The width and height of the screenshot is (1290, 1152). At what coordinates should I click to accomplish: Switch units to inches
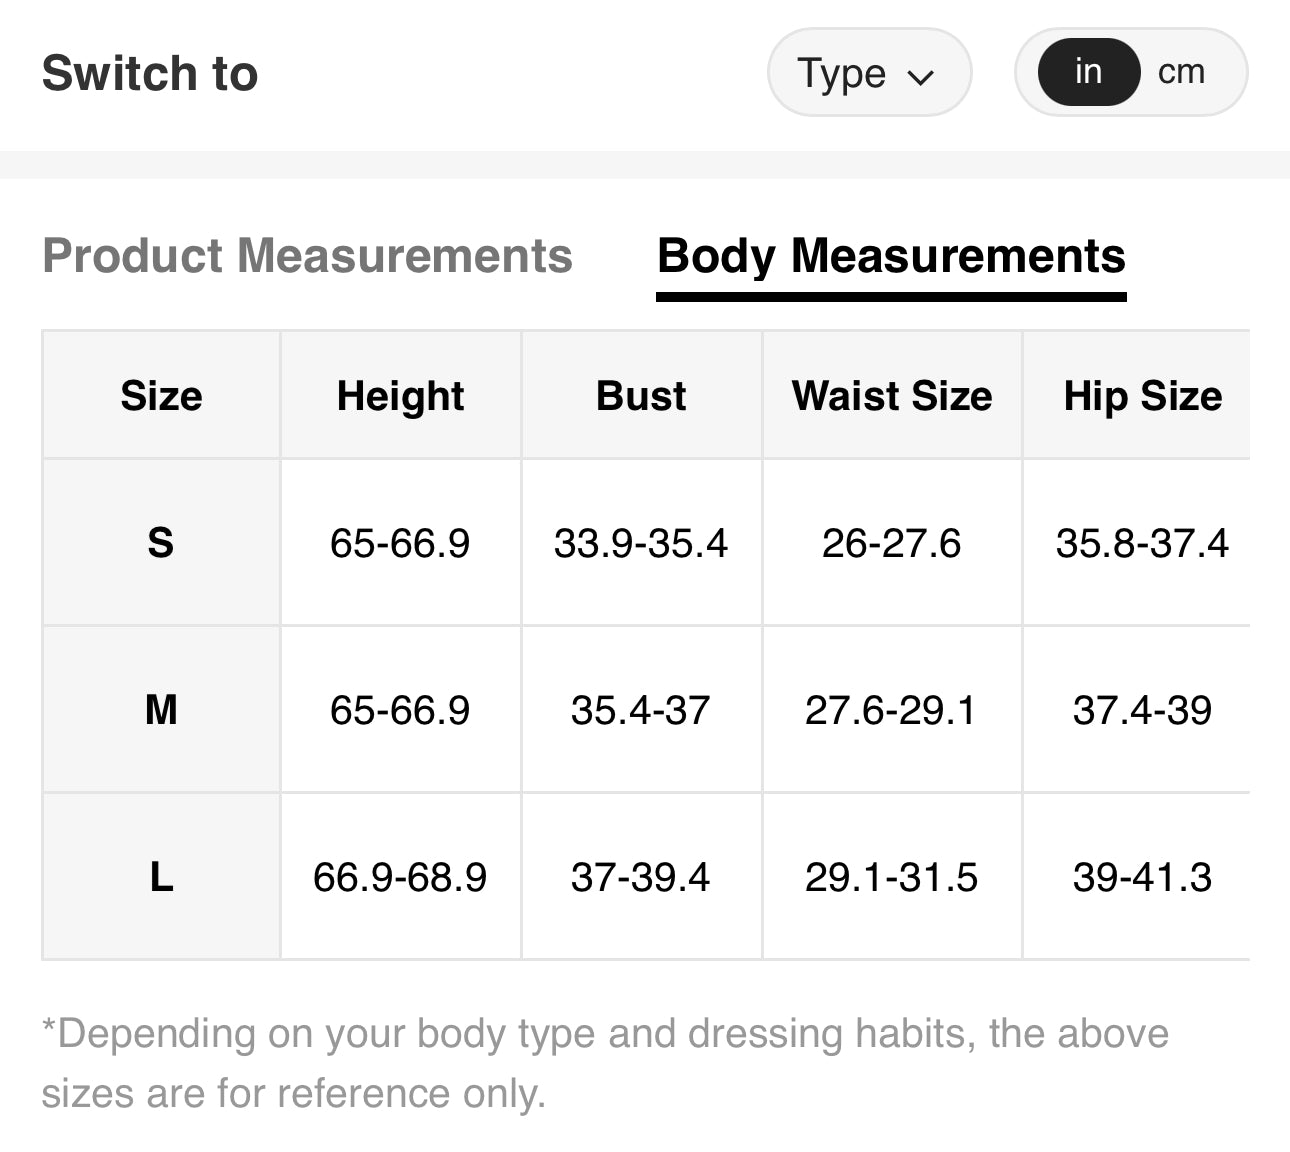pyautogui.click(x=1088, y=72)
